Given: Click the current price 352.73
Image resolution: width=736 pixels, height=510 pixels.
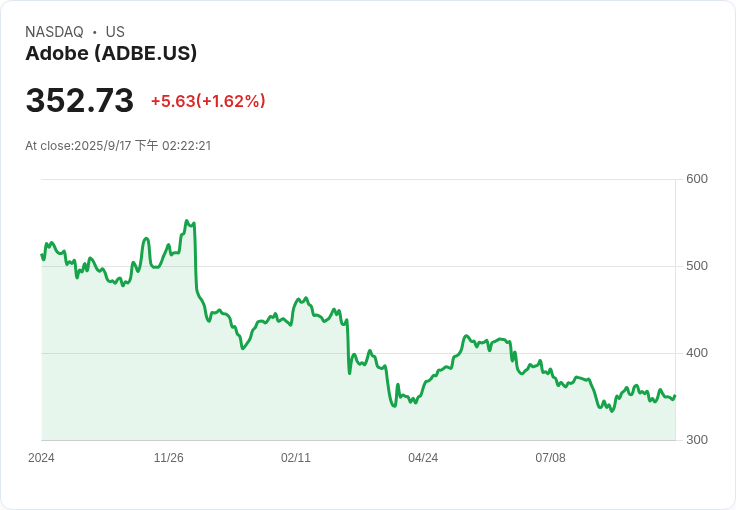Looking at the screenshot, I should 79,100.
